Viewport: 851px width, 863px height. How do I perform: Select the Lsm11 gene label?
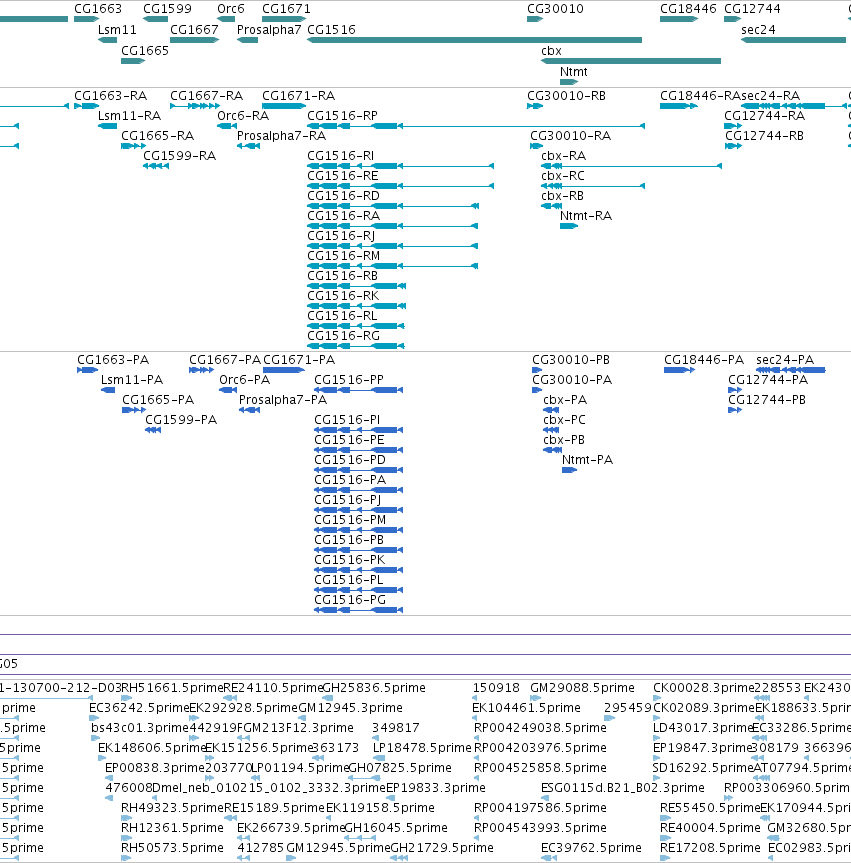point(117,30)
